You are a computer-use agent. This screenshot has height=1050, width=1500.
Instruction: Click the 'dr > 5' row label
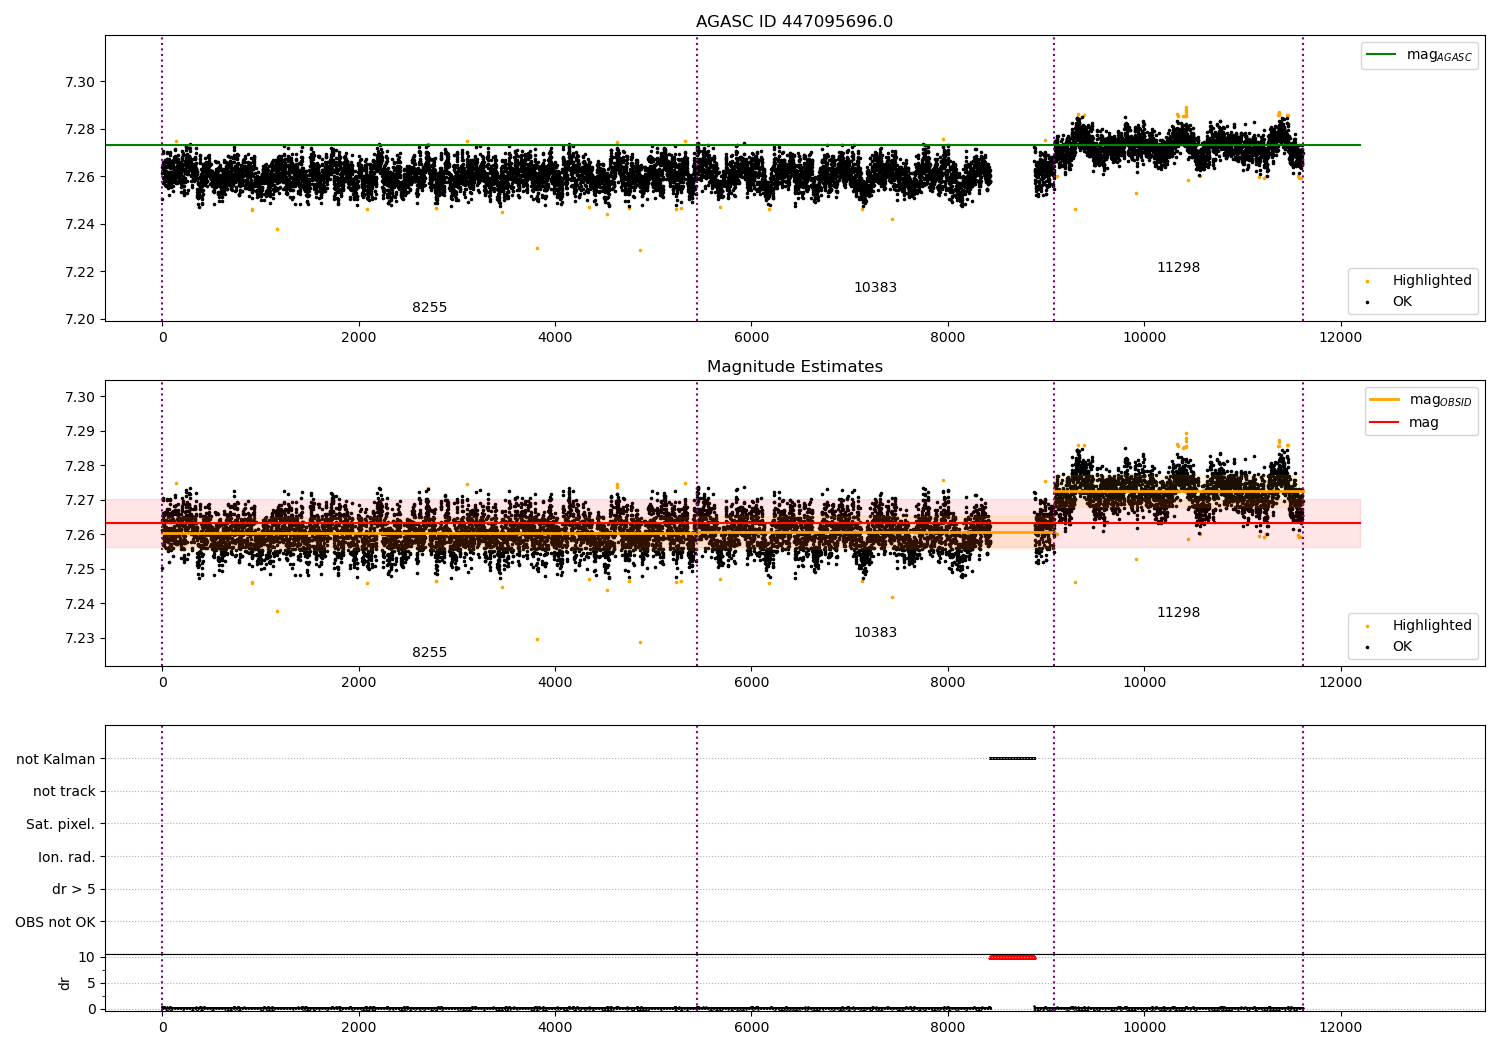[x=74, y=890]
